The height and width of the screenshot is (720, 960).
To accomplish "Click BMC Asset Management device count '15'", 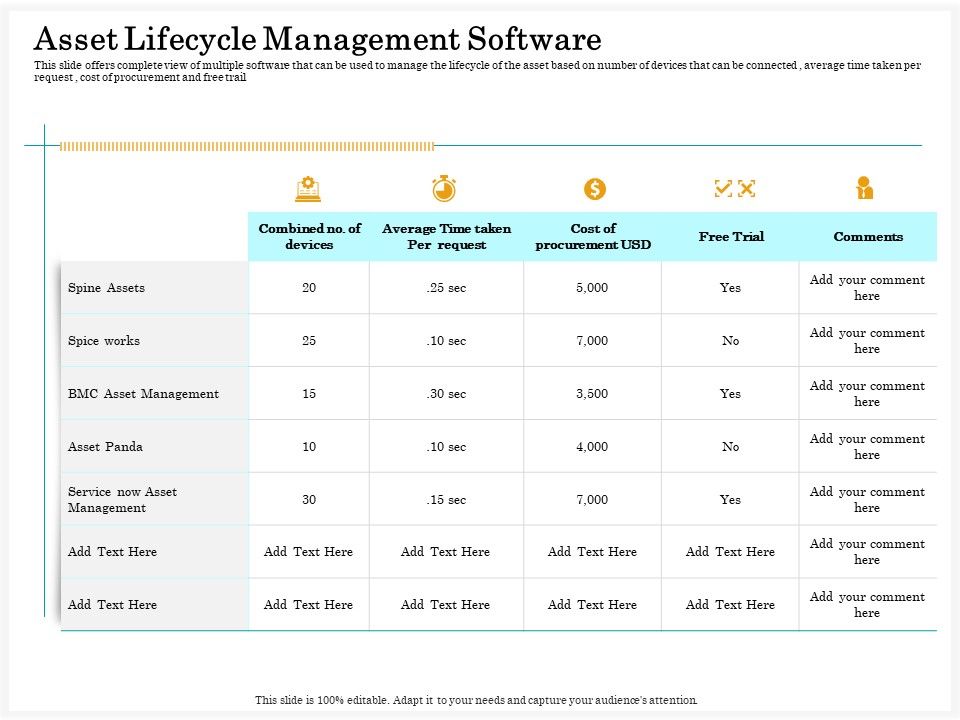I will point(309,394).
